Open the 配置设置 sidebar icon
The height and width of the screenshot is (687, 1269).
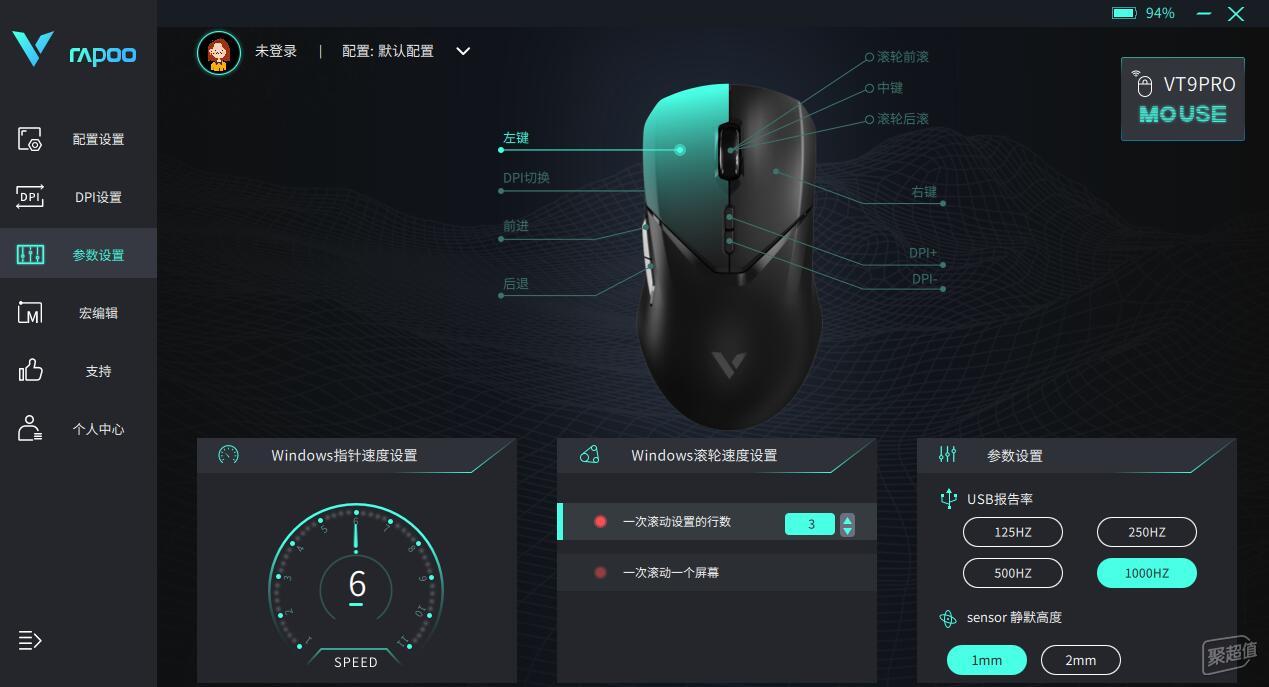click(x=30, y=139)
